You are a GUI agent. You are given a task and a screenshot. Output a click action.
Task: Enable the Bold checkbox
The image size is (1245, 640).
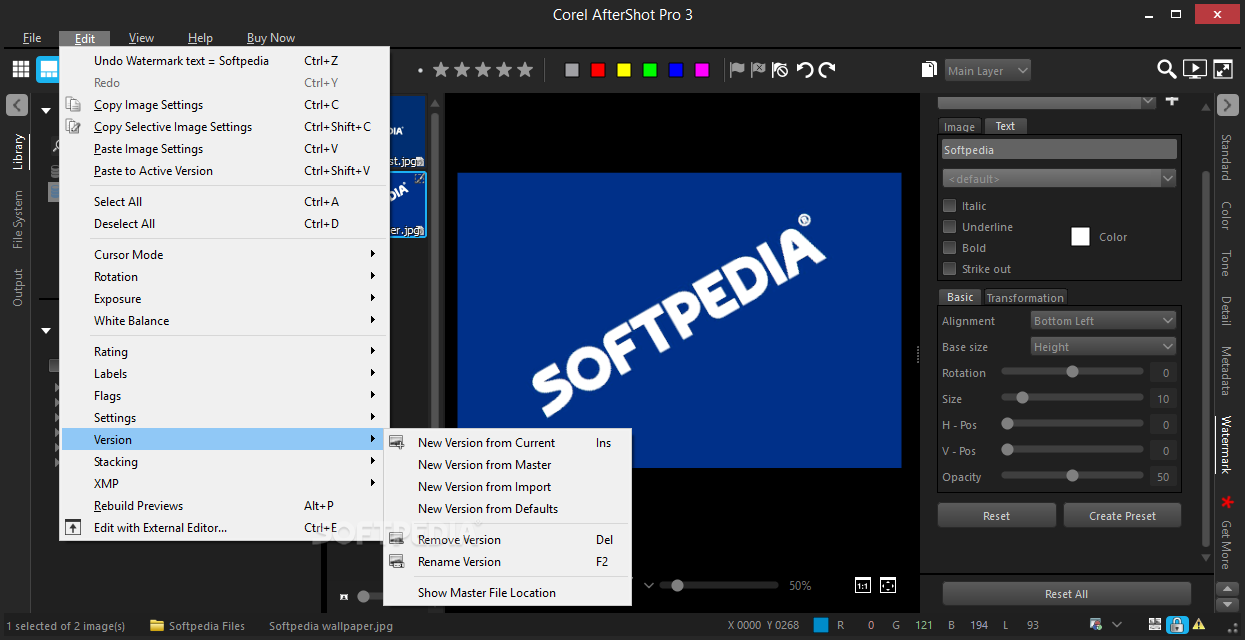949,248
